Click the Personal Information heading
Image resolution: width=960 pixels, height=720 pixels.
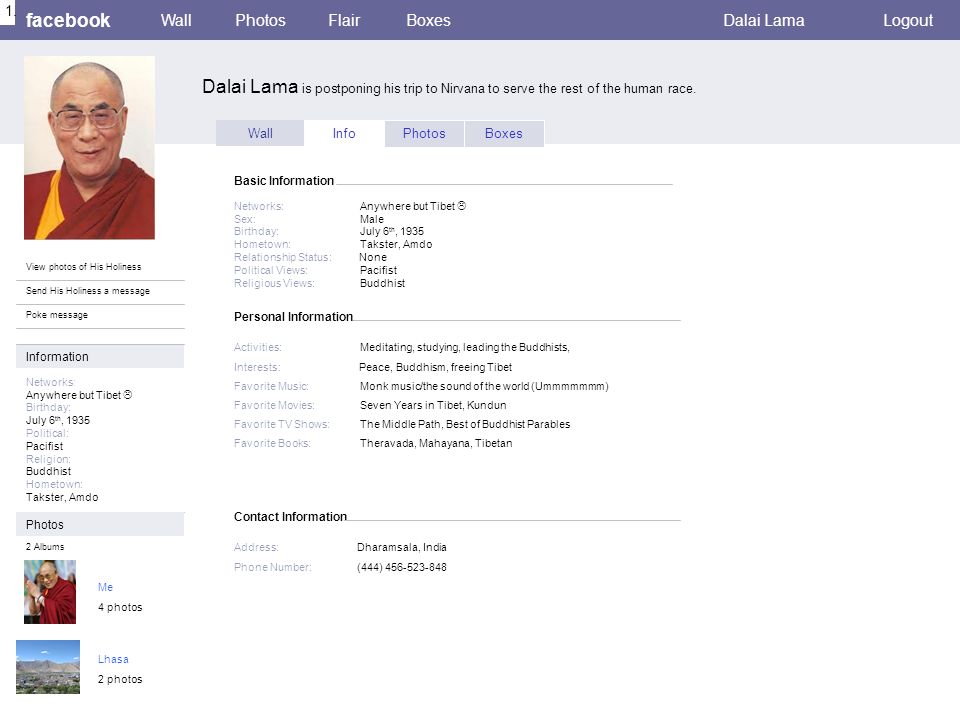pos(293,317)
